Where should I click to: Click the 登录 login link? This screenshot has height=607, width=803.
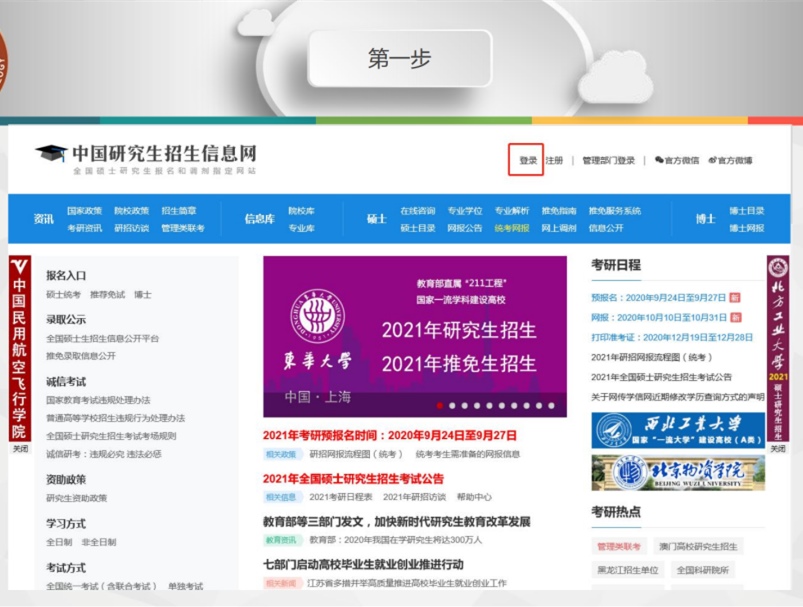pyautogui.click(x=528, y=160)
